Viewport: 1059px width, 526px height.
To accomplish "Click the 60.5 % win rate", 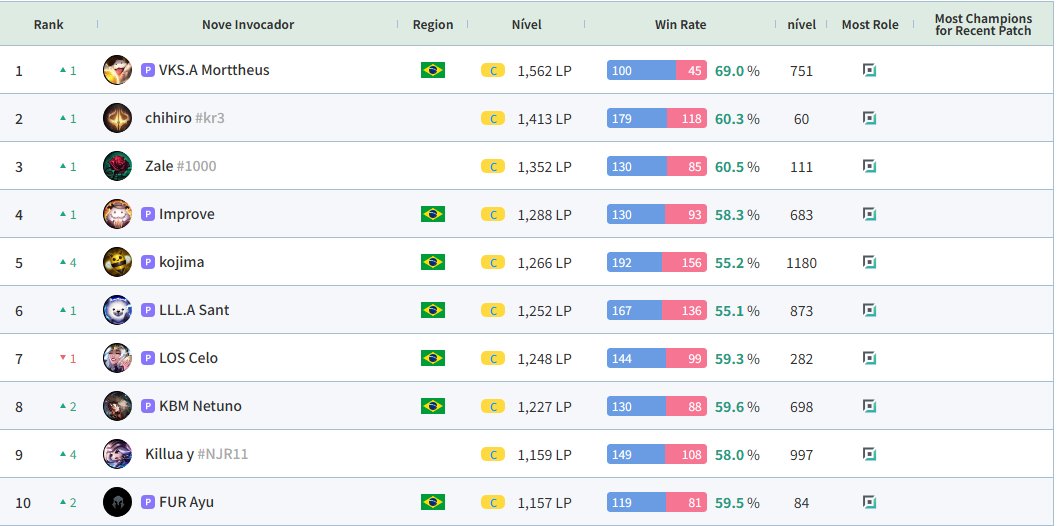I will pos(737,166).
